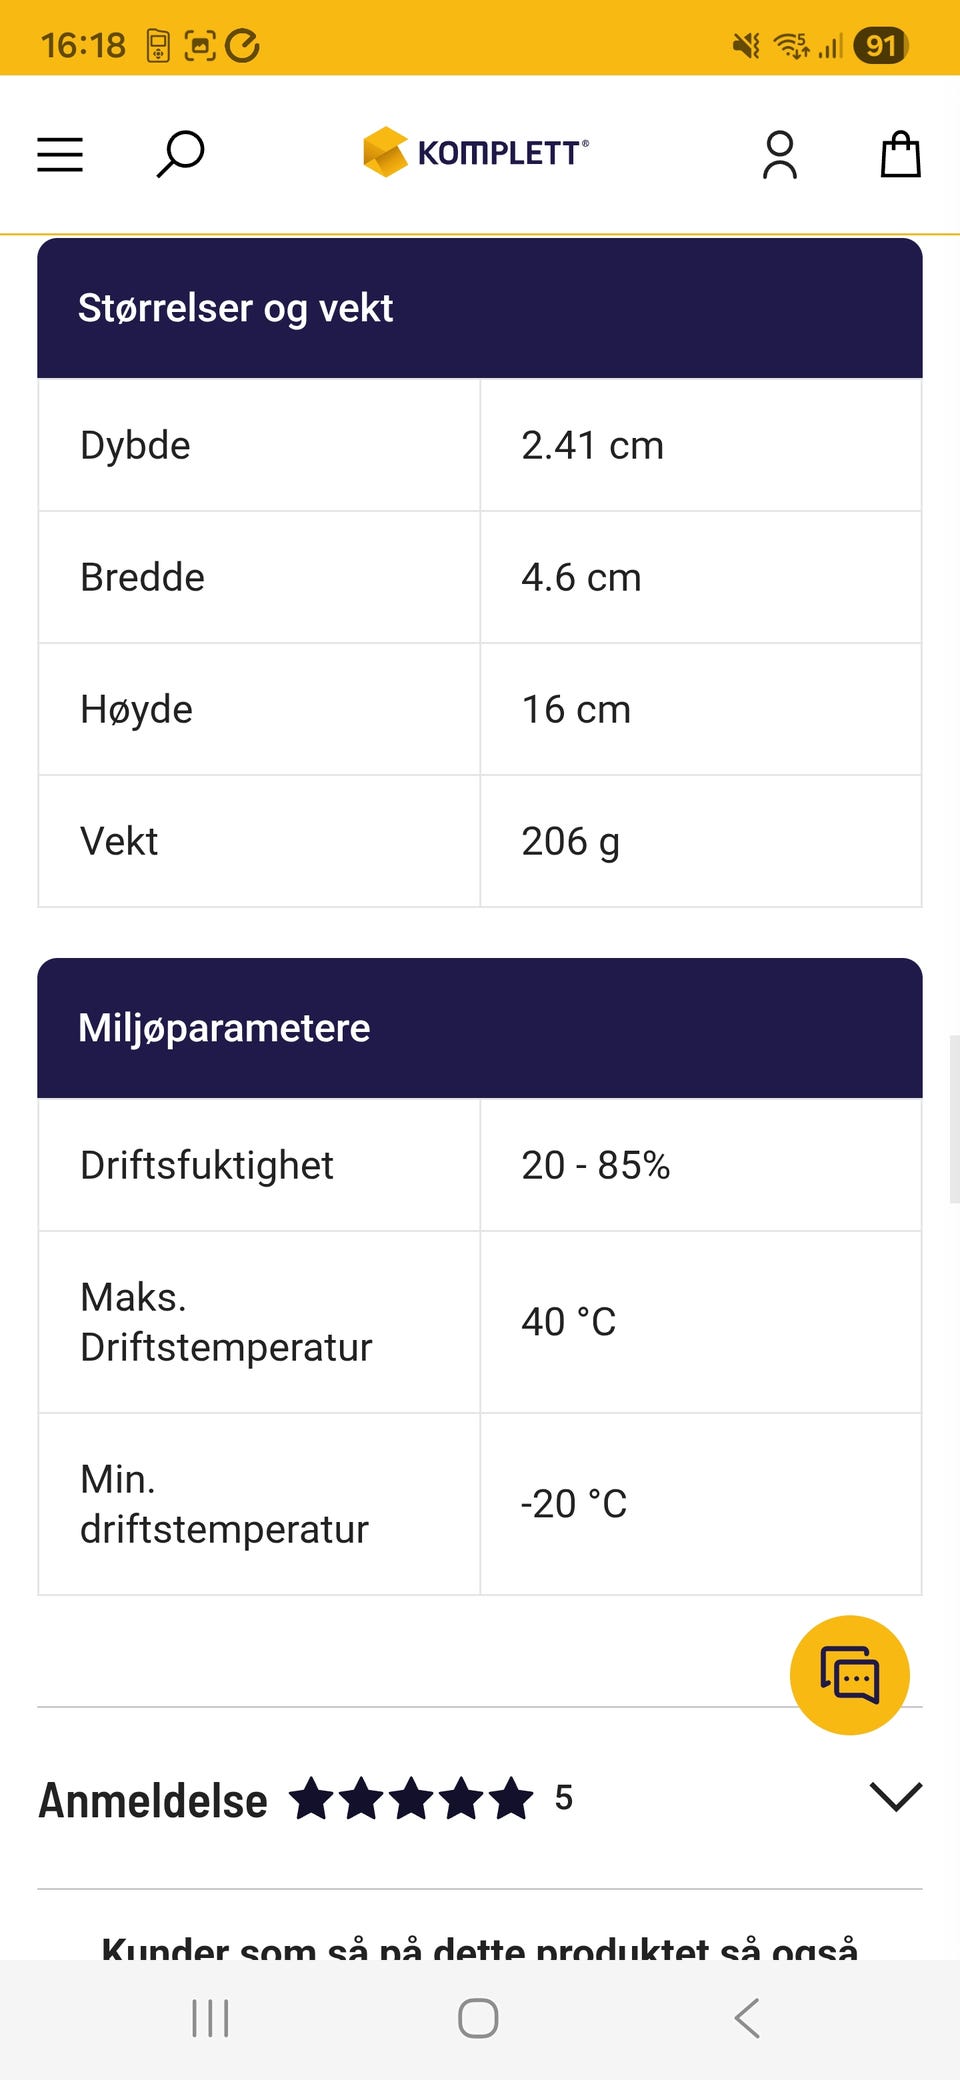The height and width of the screenshot is (2080, 960).
Task: Expand the Anmeldelse section chevron
Action: pos(896,1796)
